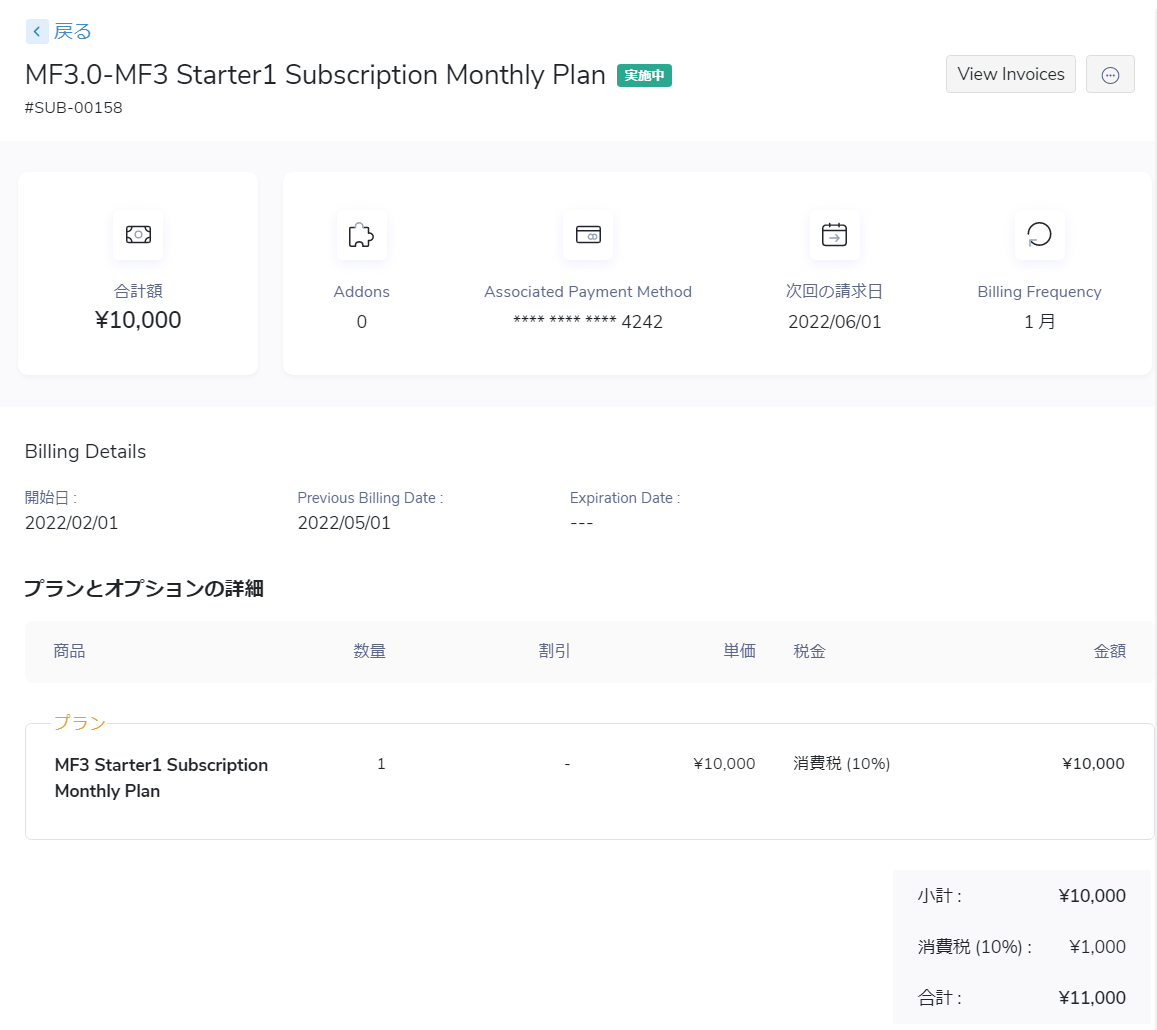Click the 割引 column header
Screen dimensions: 1157x1030
coord(554,651)
